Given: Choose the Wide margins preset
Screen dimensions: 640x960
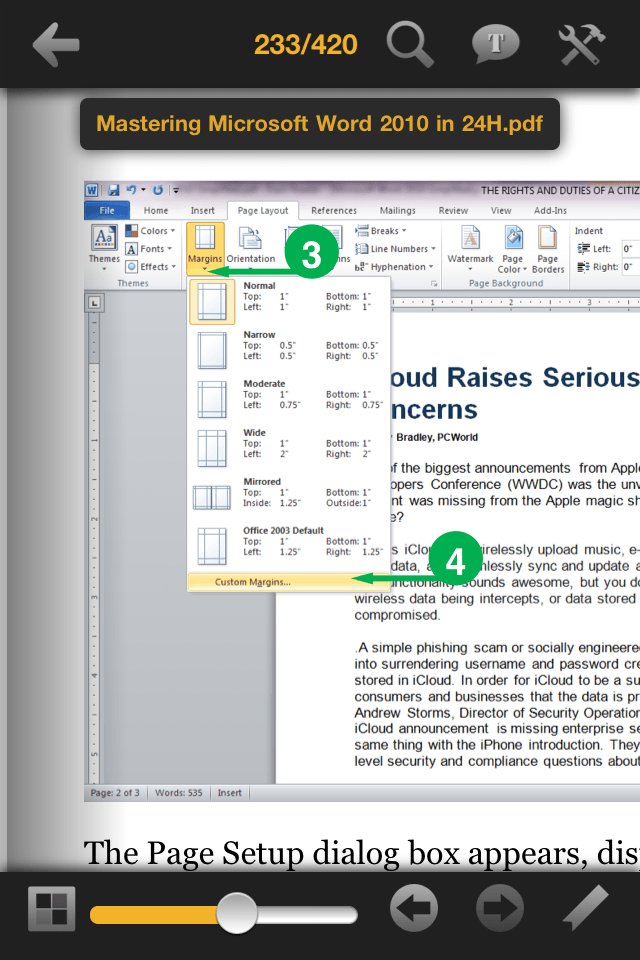Looking at the screenshot, I should click(x=288, y=448).
